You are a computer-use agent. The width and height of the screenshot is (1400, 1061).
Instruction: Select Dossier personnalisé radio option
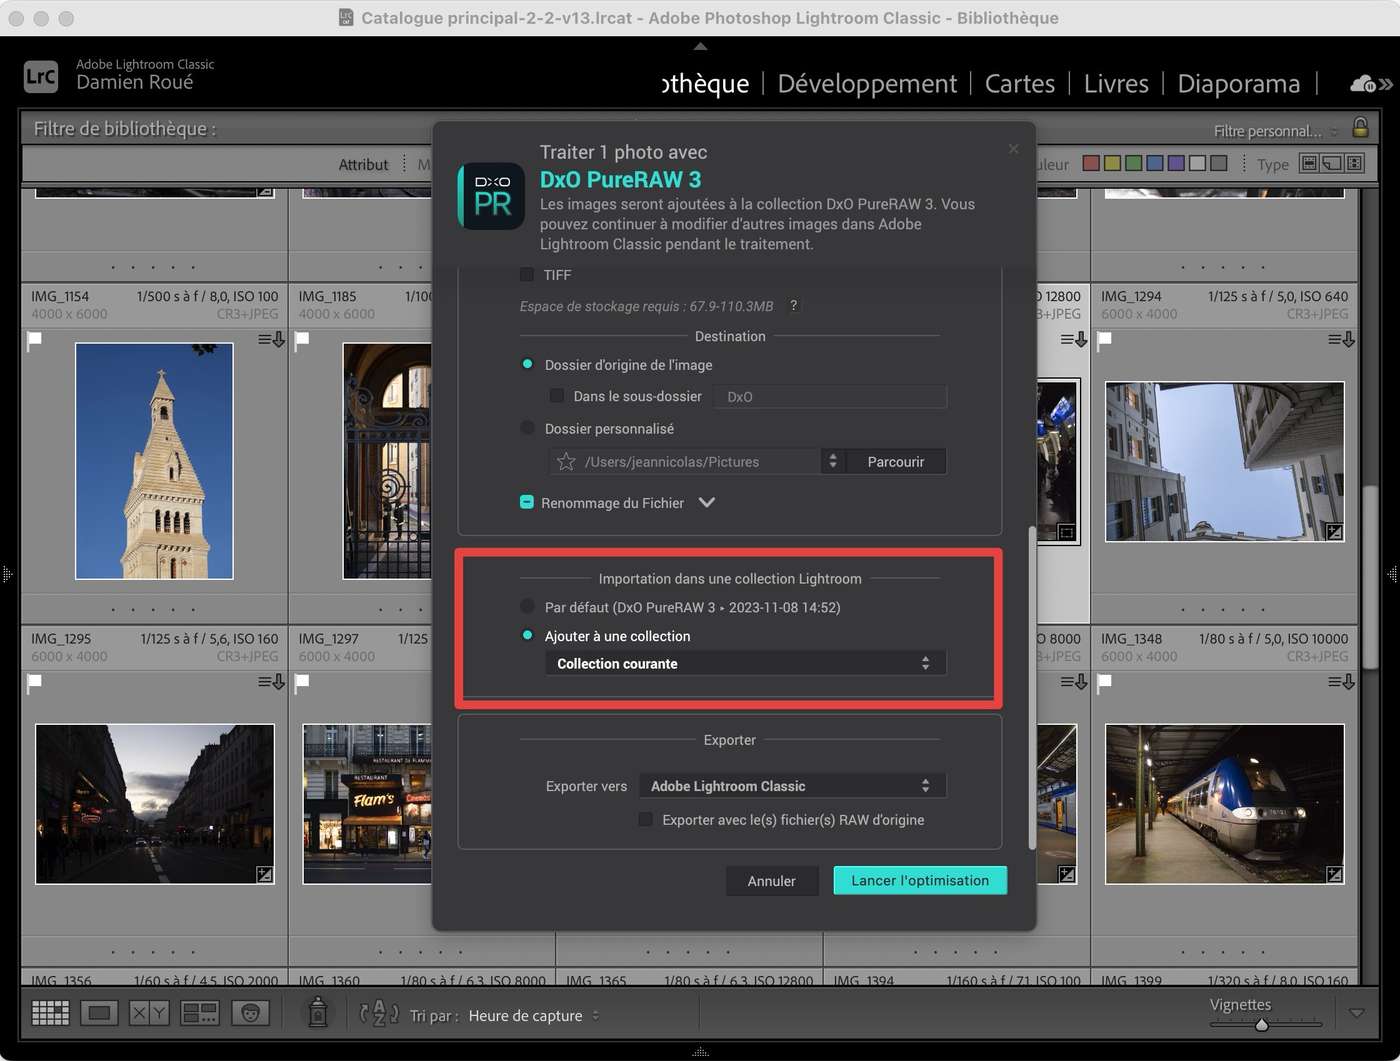[527, 428]
